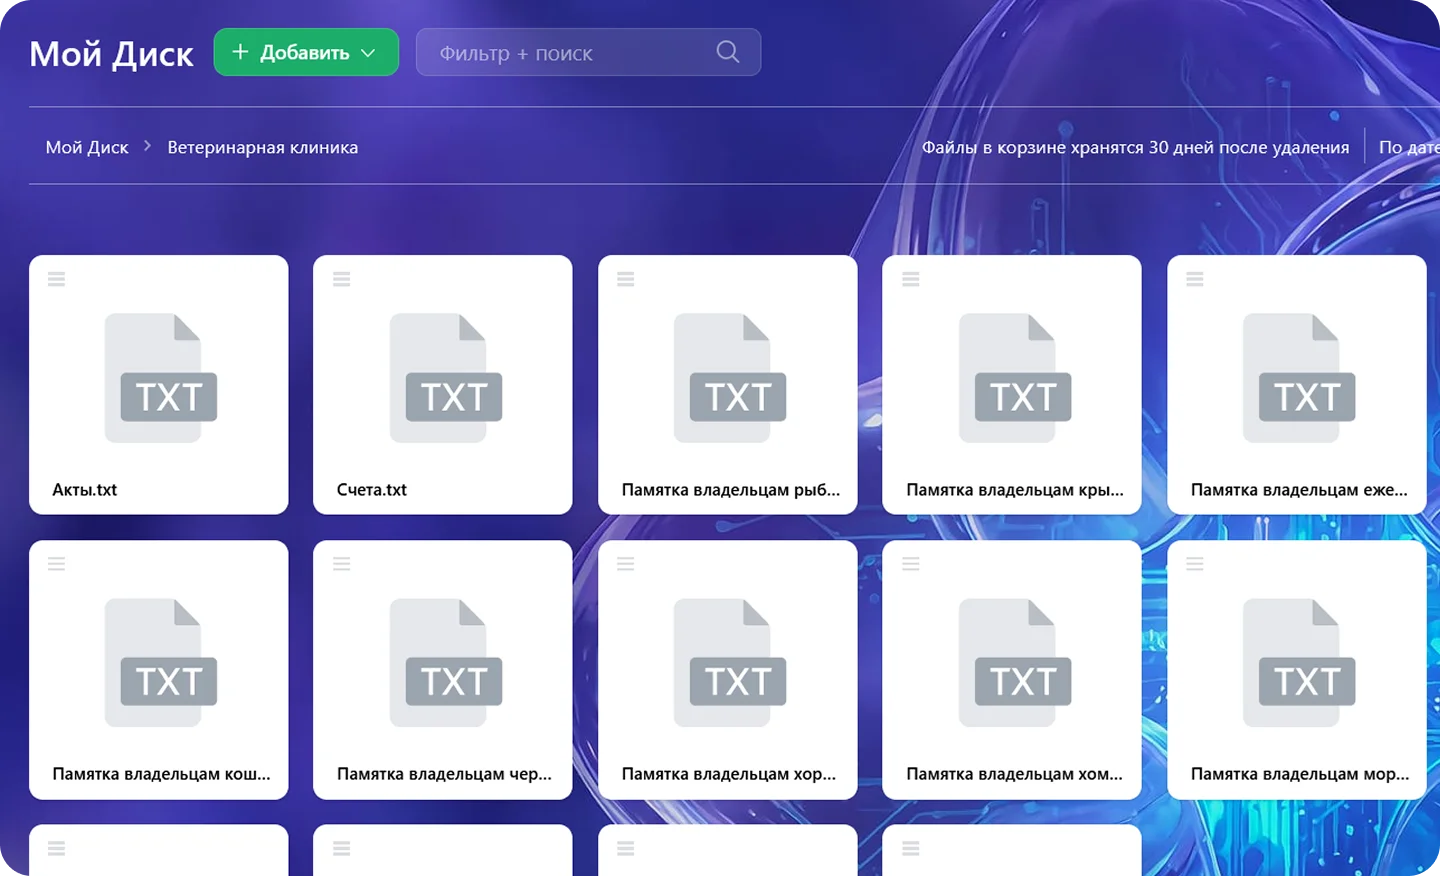The height and width of the screenshot is (876, 1440).
Task: Click the green Добавить button
Action: click(x=306, y=52)
